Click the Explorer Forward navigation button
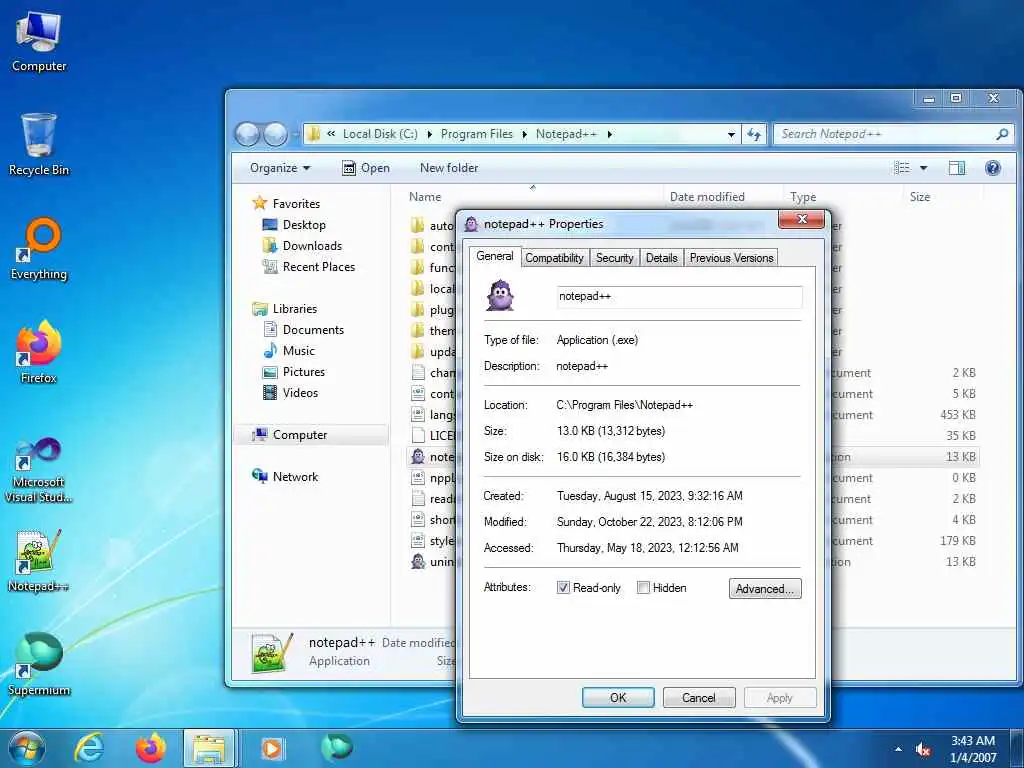This screenshot has width=1024, height=768. [x=275, y=135]
